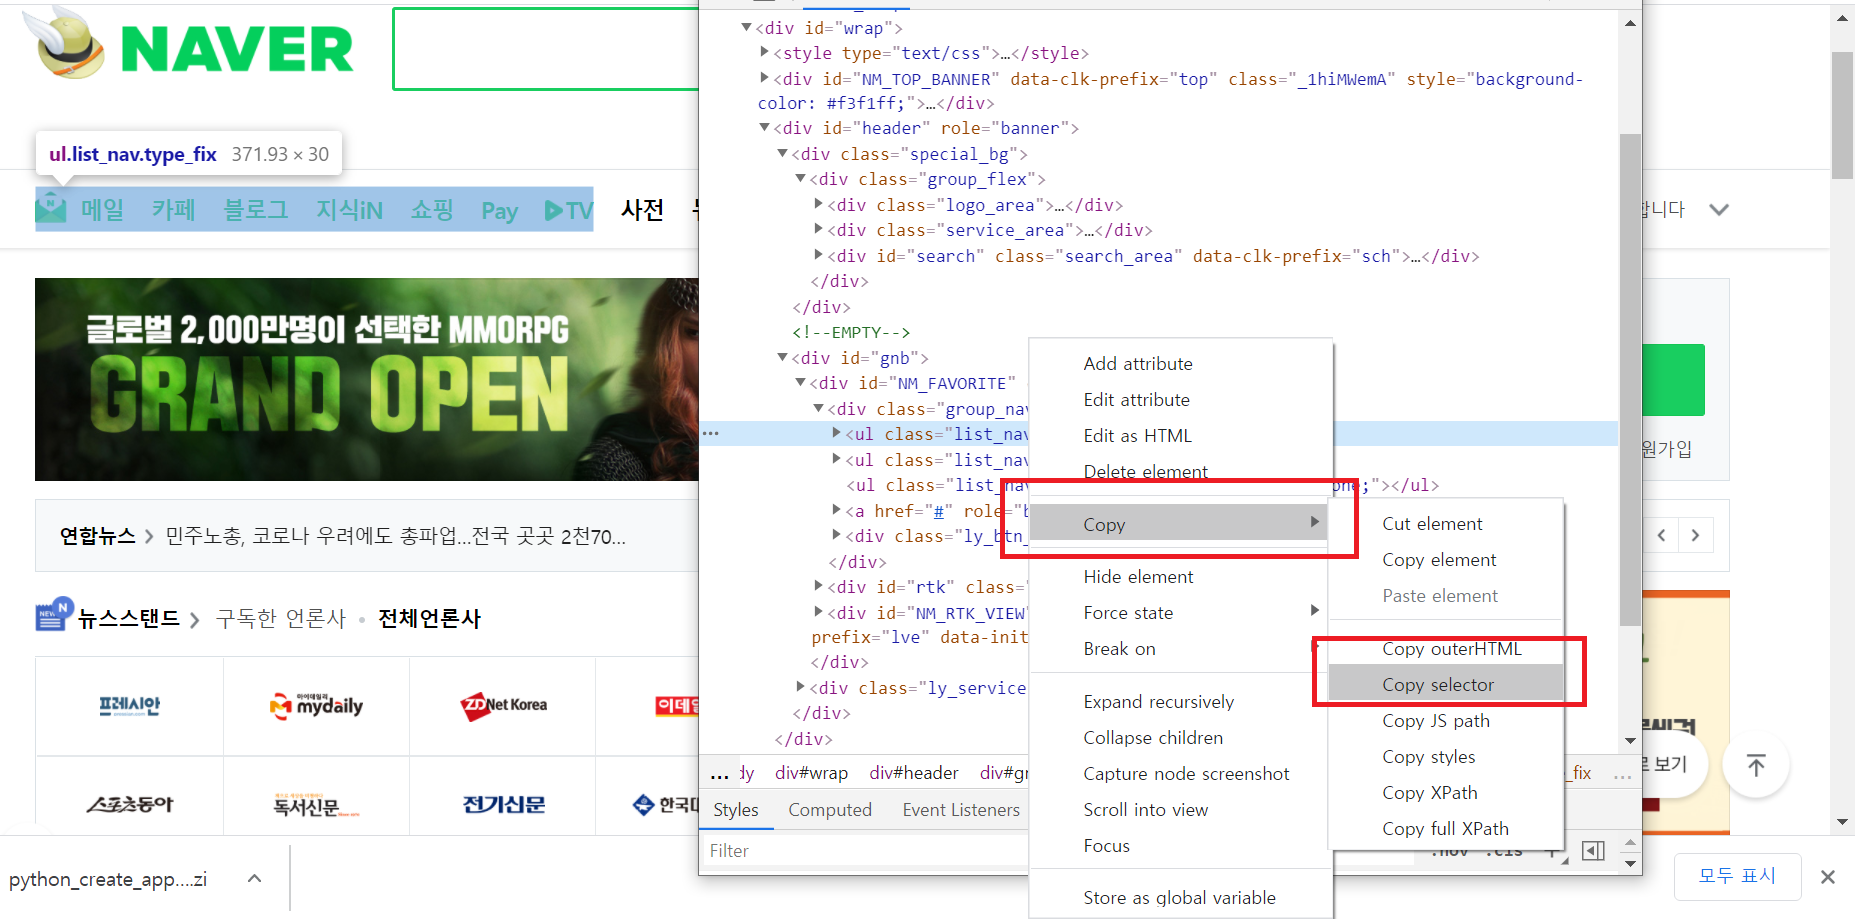Viewport: 1857px width, 919px height.
Task: Open the 전기신문 press logo
Action: coord(503,805)
